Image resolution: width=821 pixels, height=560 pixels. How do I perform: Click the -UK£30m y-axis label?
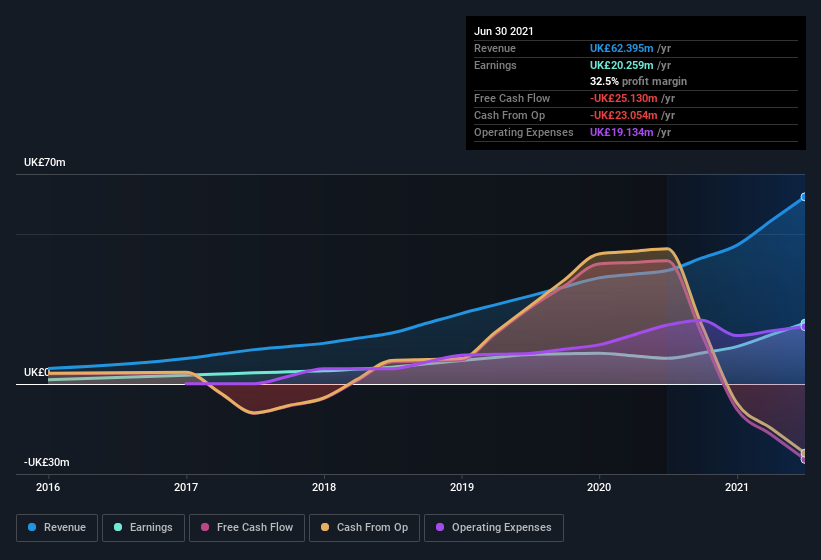pyautogui.click(x=47, y=462)
